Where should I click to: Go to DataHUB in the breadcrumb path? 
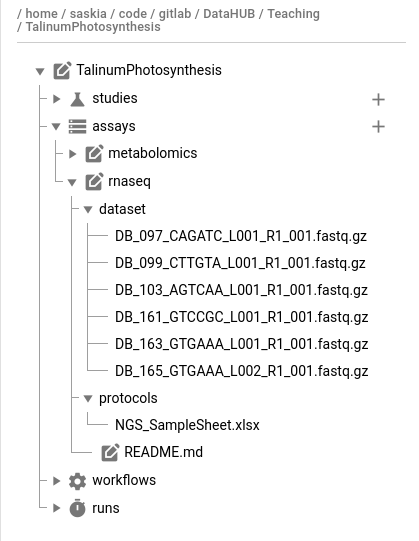pyautogui.click(x=229, y=14)
